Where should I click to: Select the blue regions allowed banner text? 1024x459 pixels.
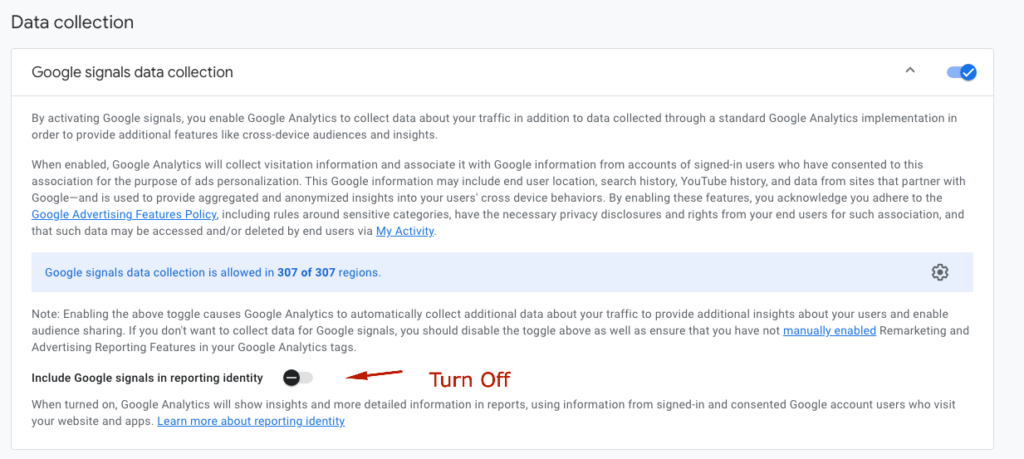pyautogui.click(x=213, y=272)
